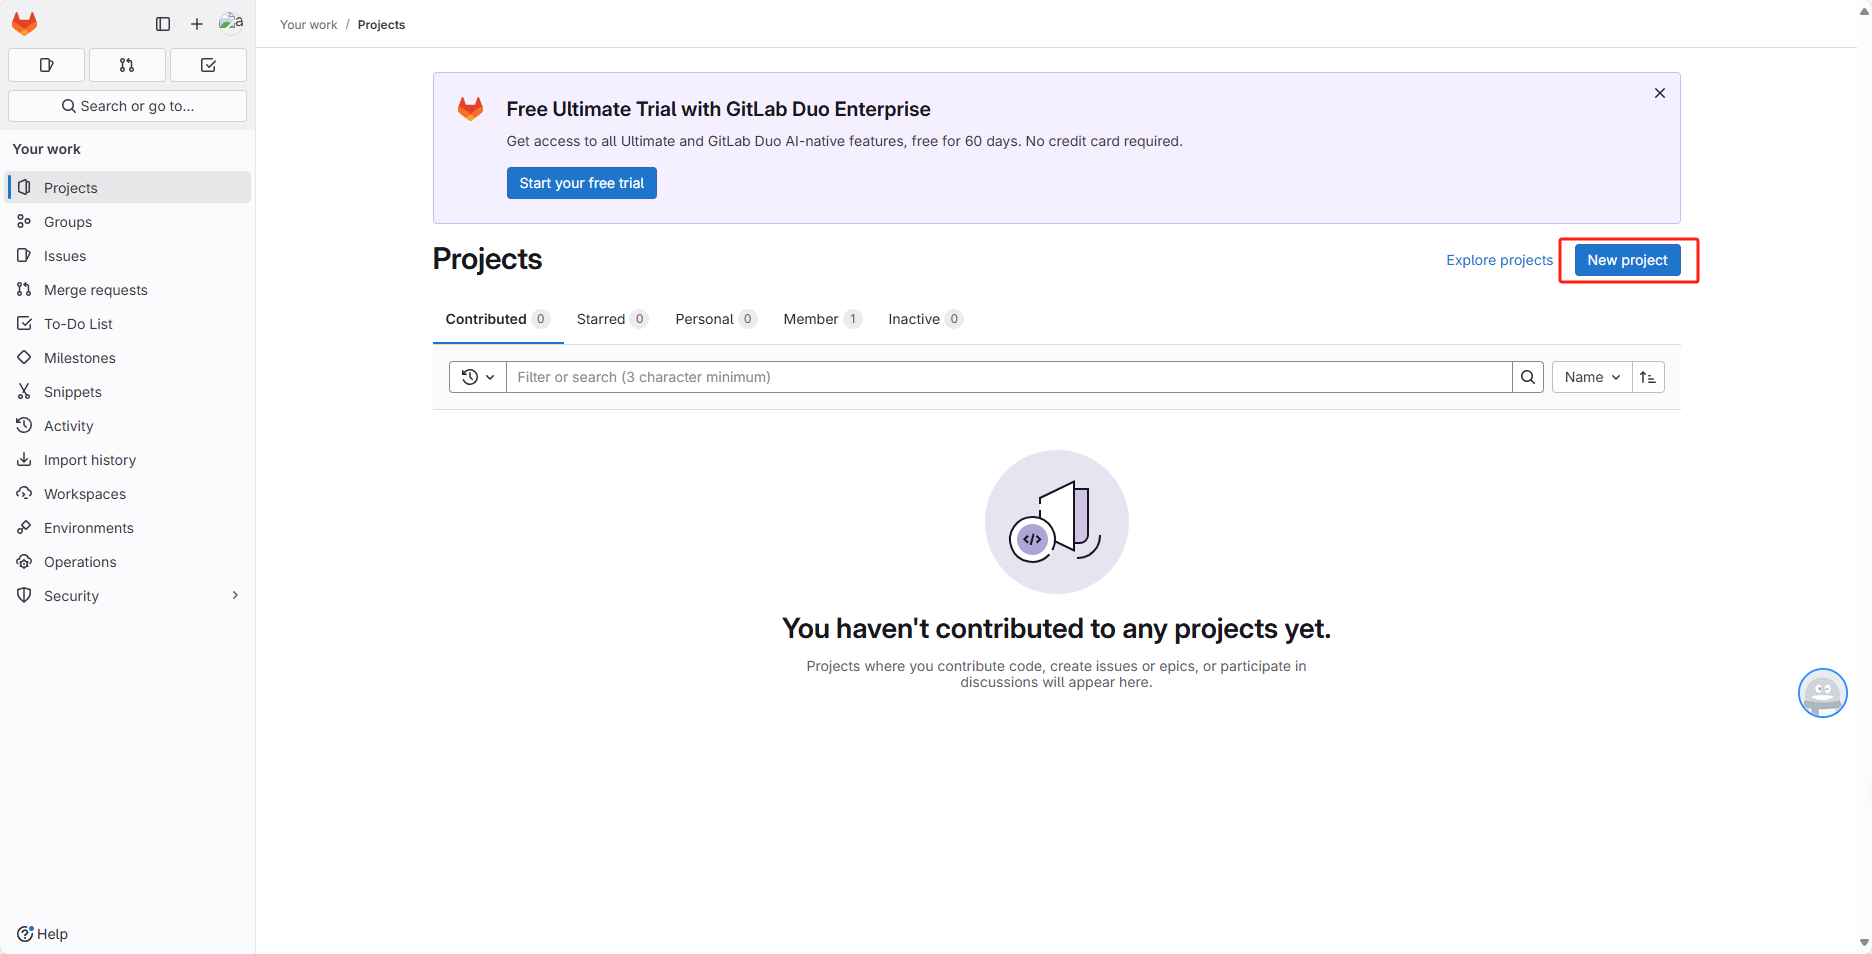1872x954 pixels.
Task: Click the New project button
Action: pos(1626,260)
